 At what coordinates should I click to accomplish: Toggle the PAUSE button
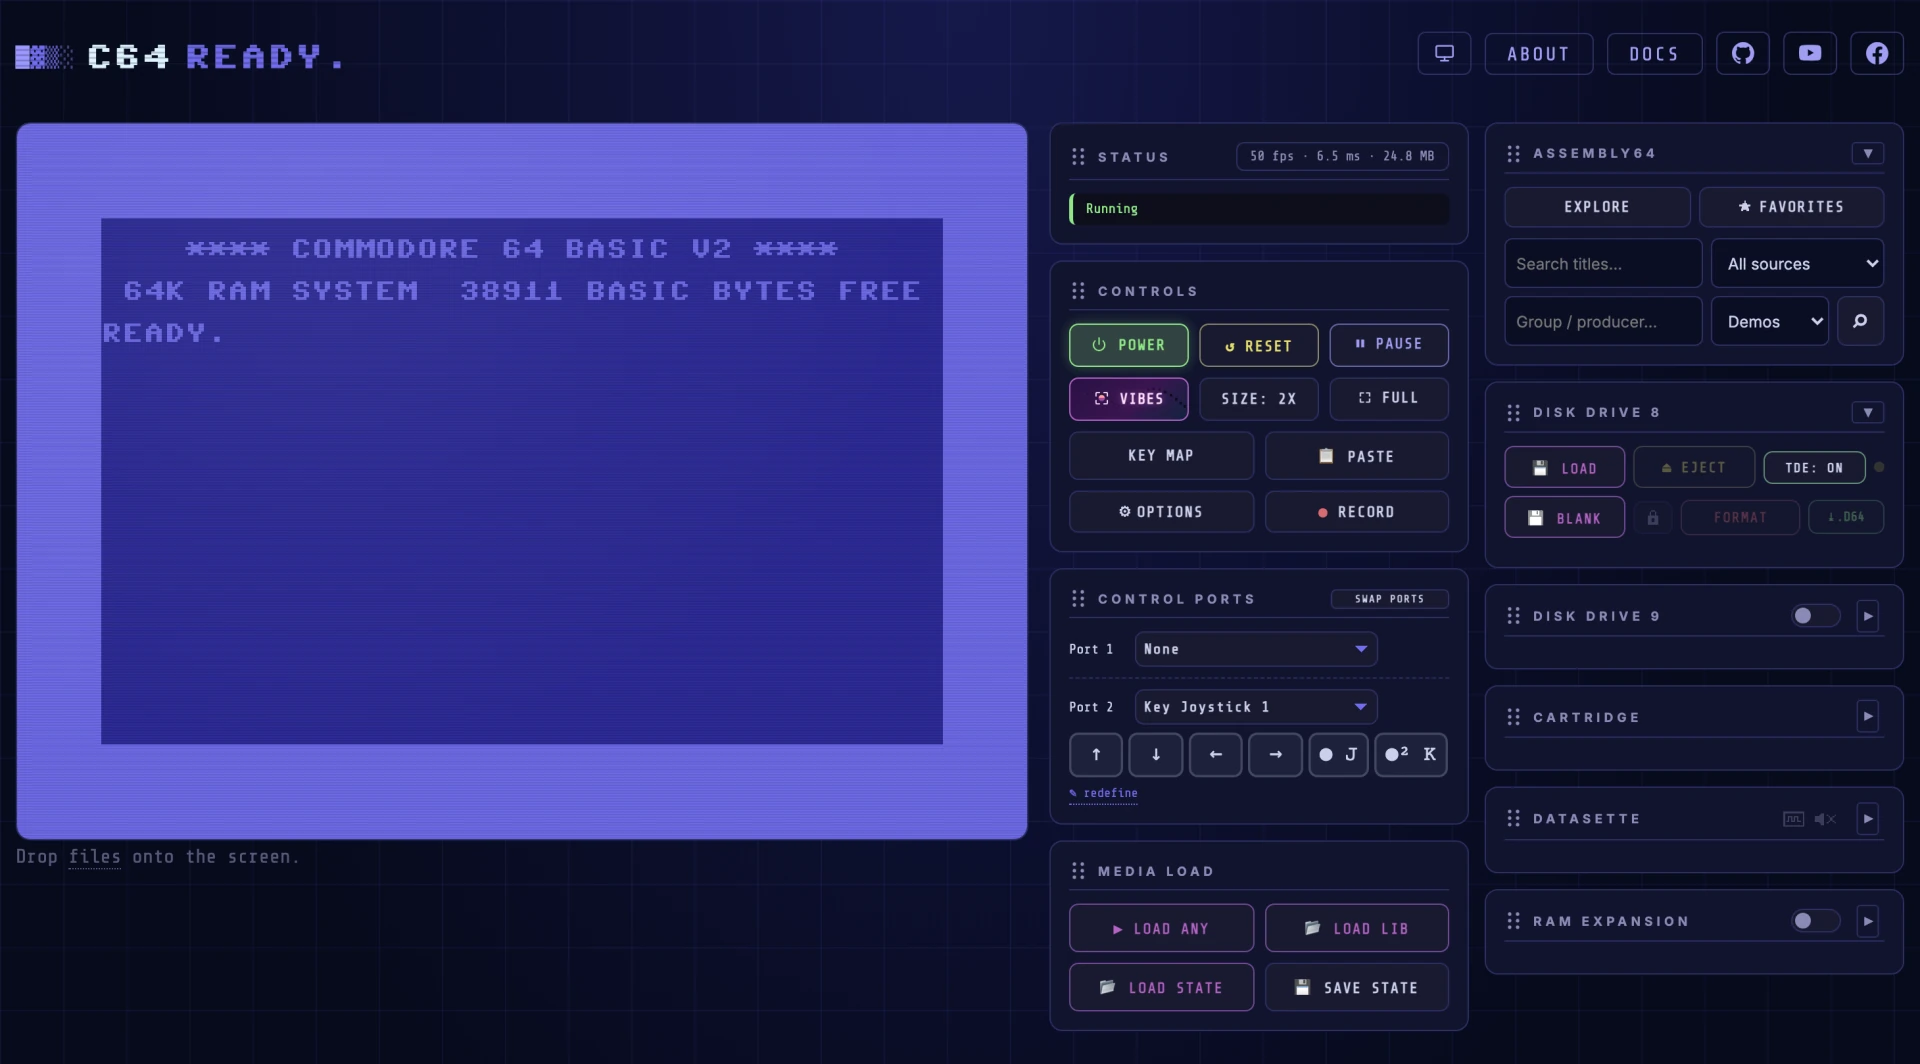(1389, 345)
